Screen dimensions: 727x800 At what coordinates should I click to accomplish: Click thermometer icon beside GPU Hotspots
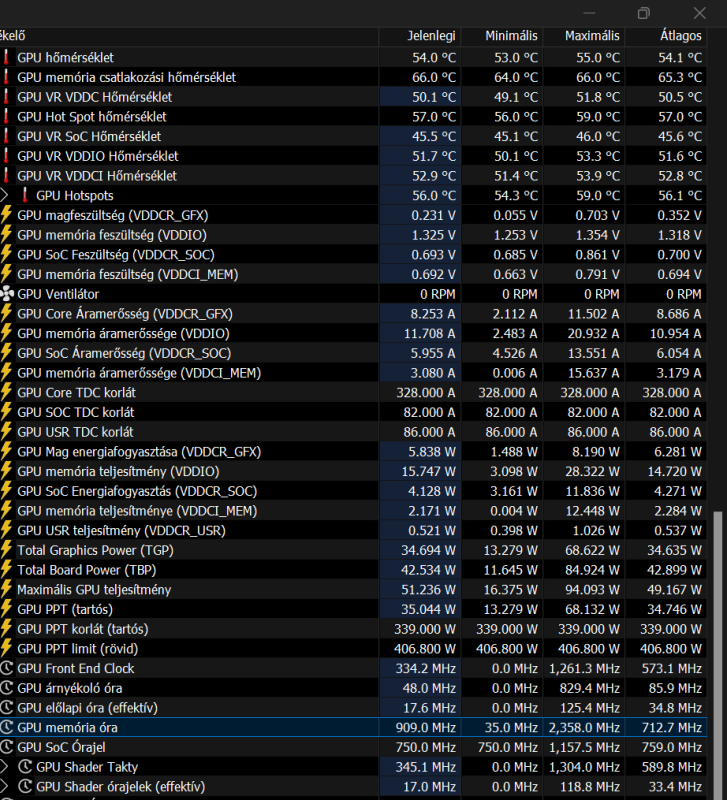24,195
